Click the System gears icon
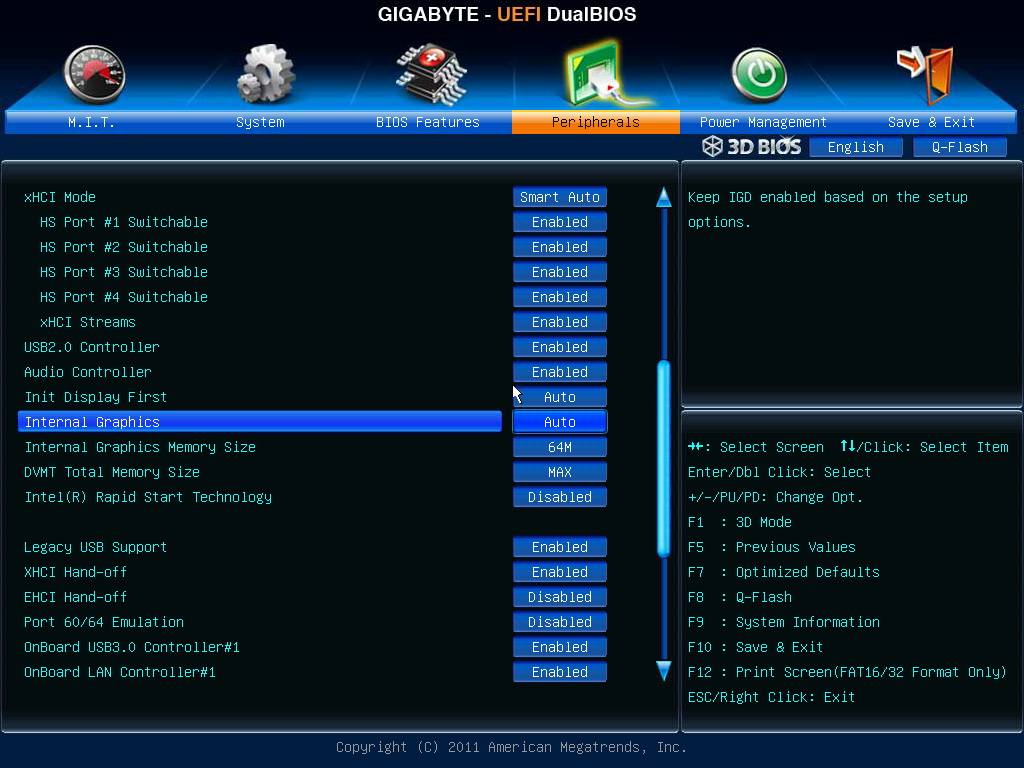Viewport: 1024px width, 768px height. coord(266,74)
